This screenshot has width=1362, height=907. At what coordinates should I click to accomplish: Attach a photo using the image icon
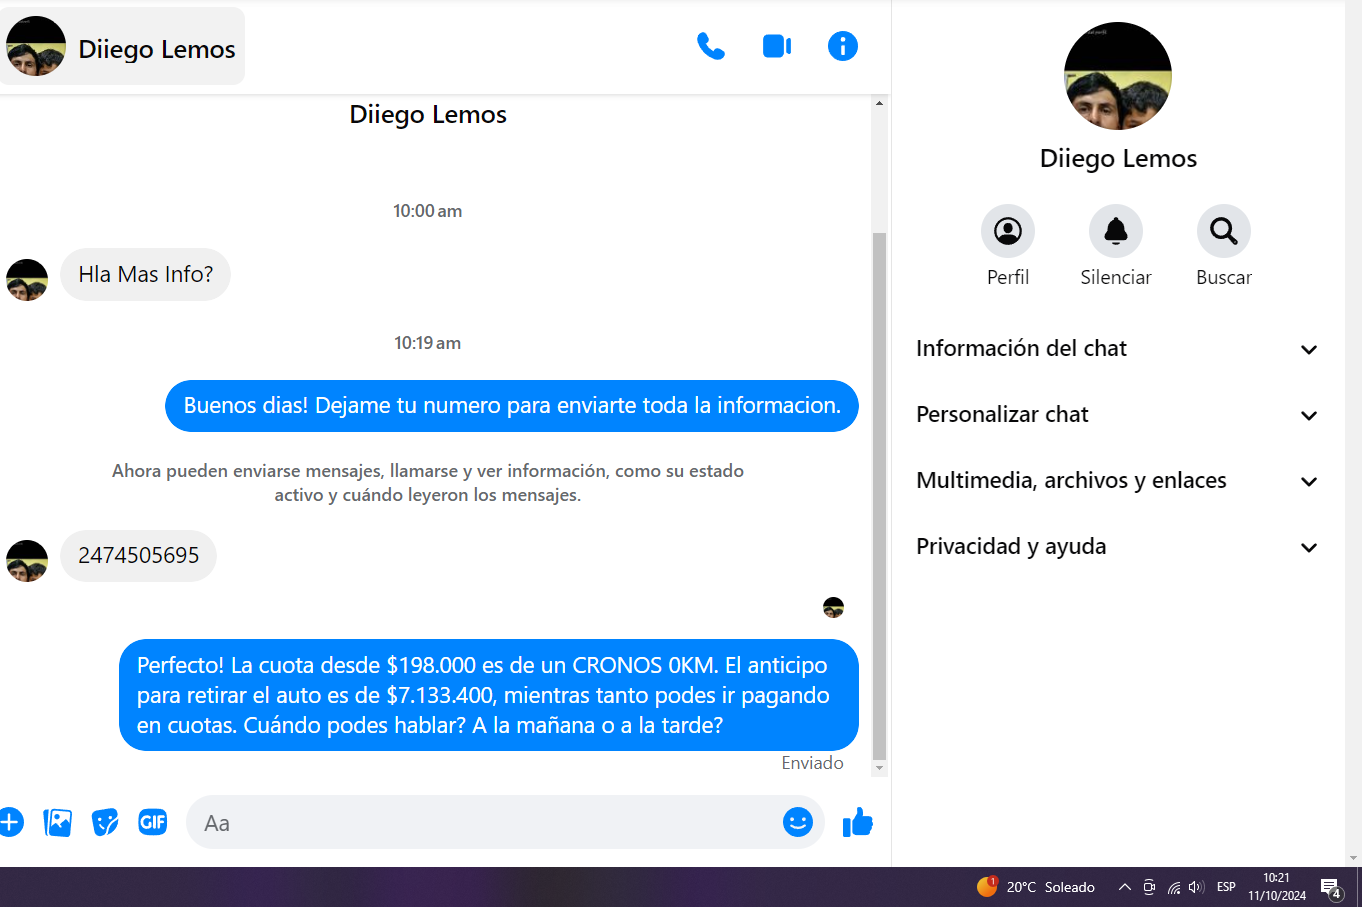click(58, 822)
